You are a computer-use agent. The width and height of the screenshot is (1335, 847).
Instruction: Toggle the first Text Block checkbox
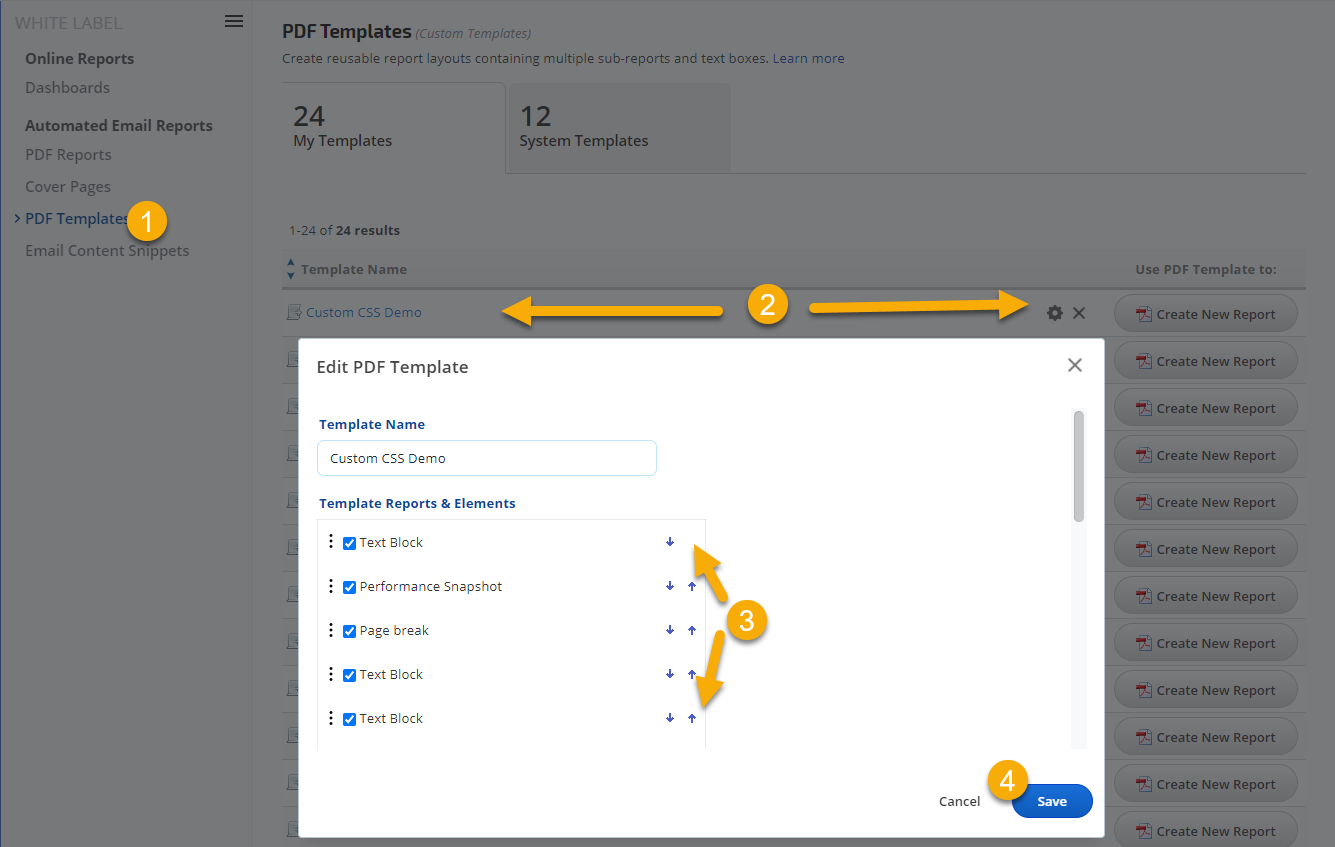pyautogui.click(x=349, y=543)
